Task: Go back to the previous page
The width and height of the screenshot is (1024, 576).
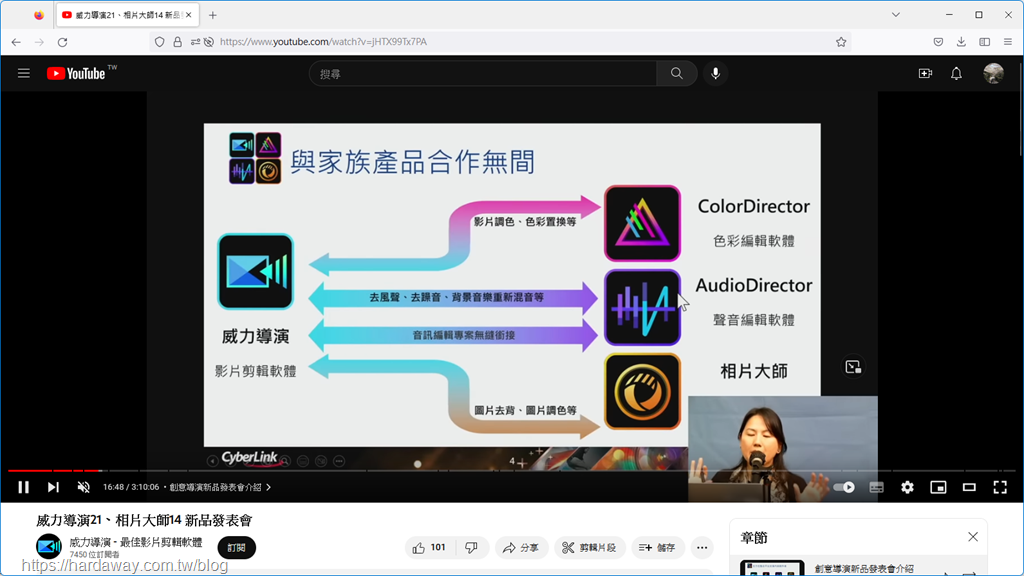Action: (x=16, y=42)
